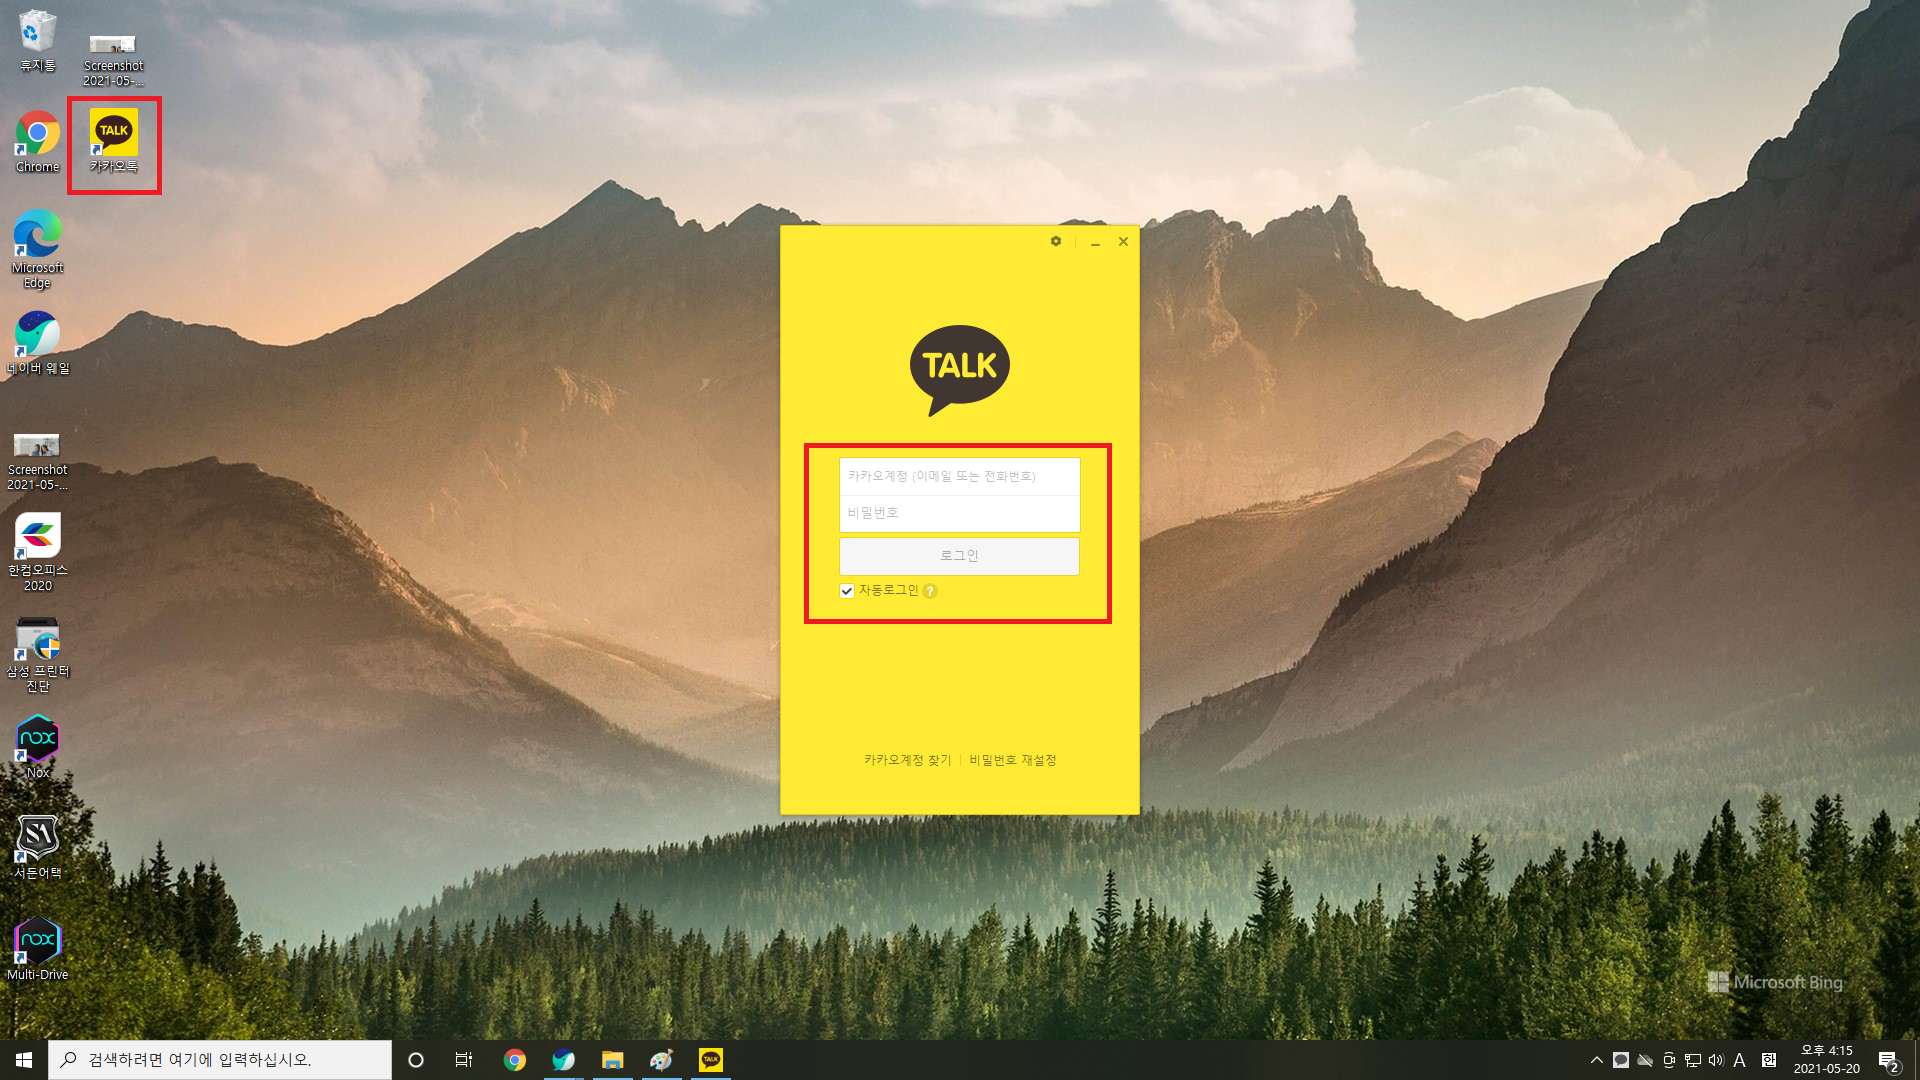Select the Chrome desktop shortcut
1920x1080 pixels.
tap(38, 142)
